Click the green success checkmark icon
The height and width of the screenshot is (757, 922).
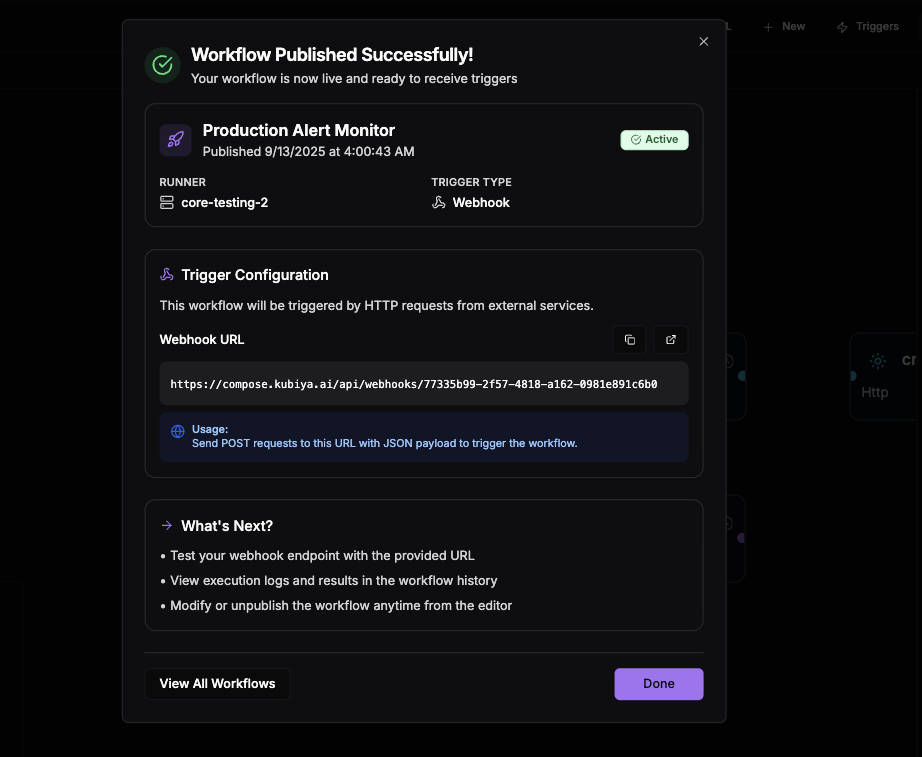[162, 65]
